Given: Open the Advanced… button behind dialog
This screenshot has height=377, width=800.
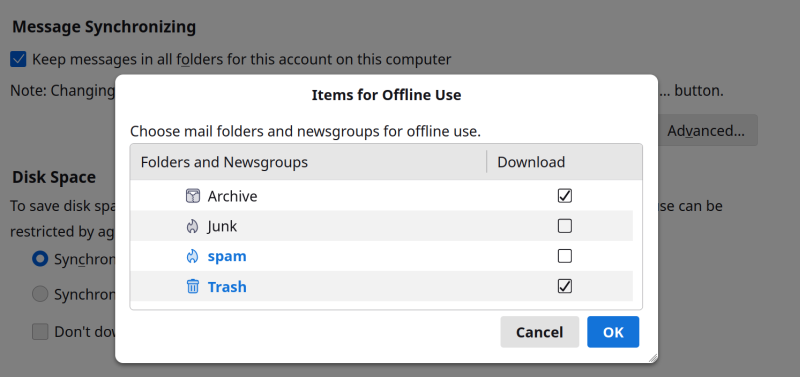Looking at the screenshot, I should 707,131.
